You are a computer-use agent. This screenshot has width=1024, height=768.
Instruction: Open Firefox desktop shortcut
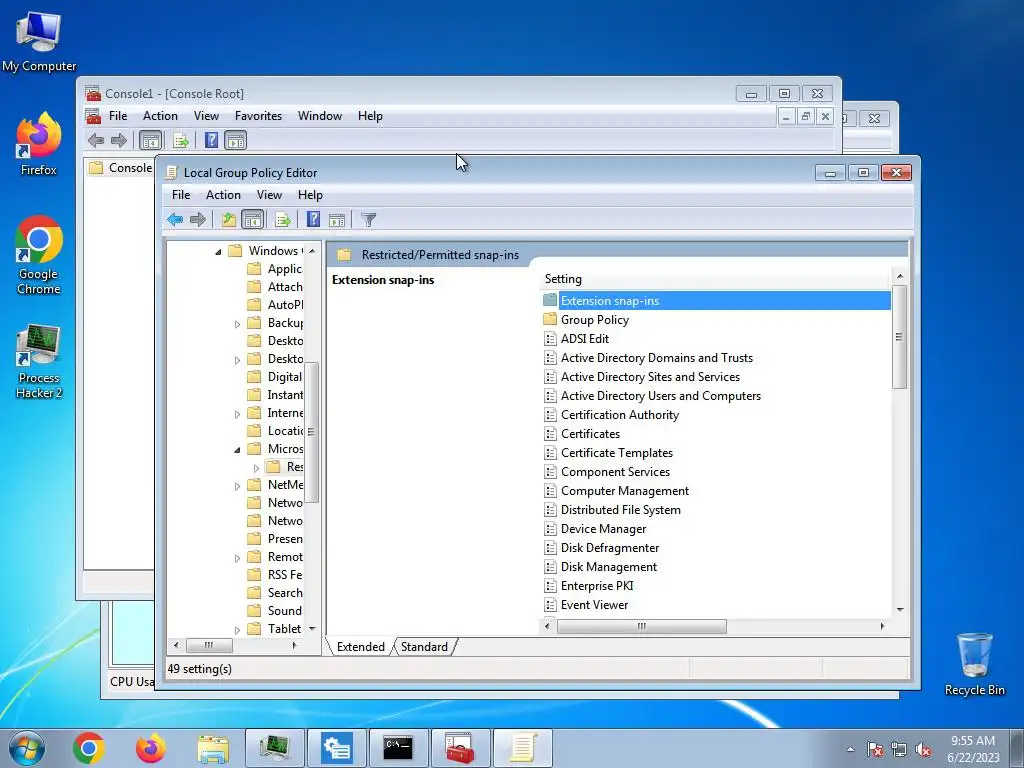pyautogui.click(x=39, y=144)
